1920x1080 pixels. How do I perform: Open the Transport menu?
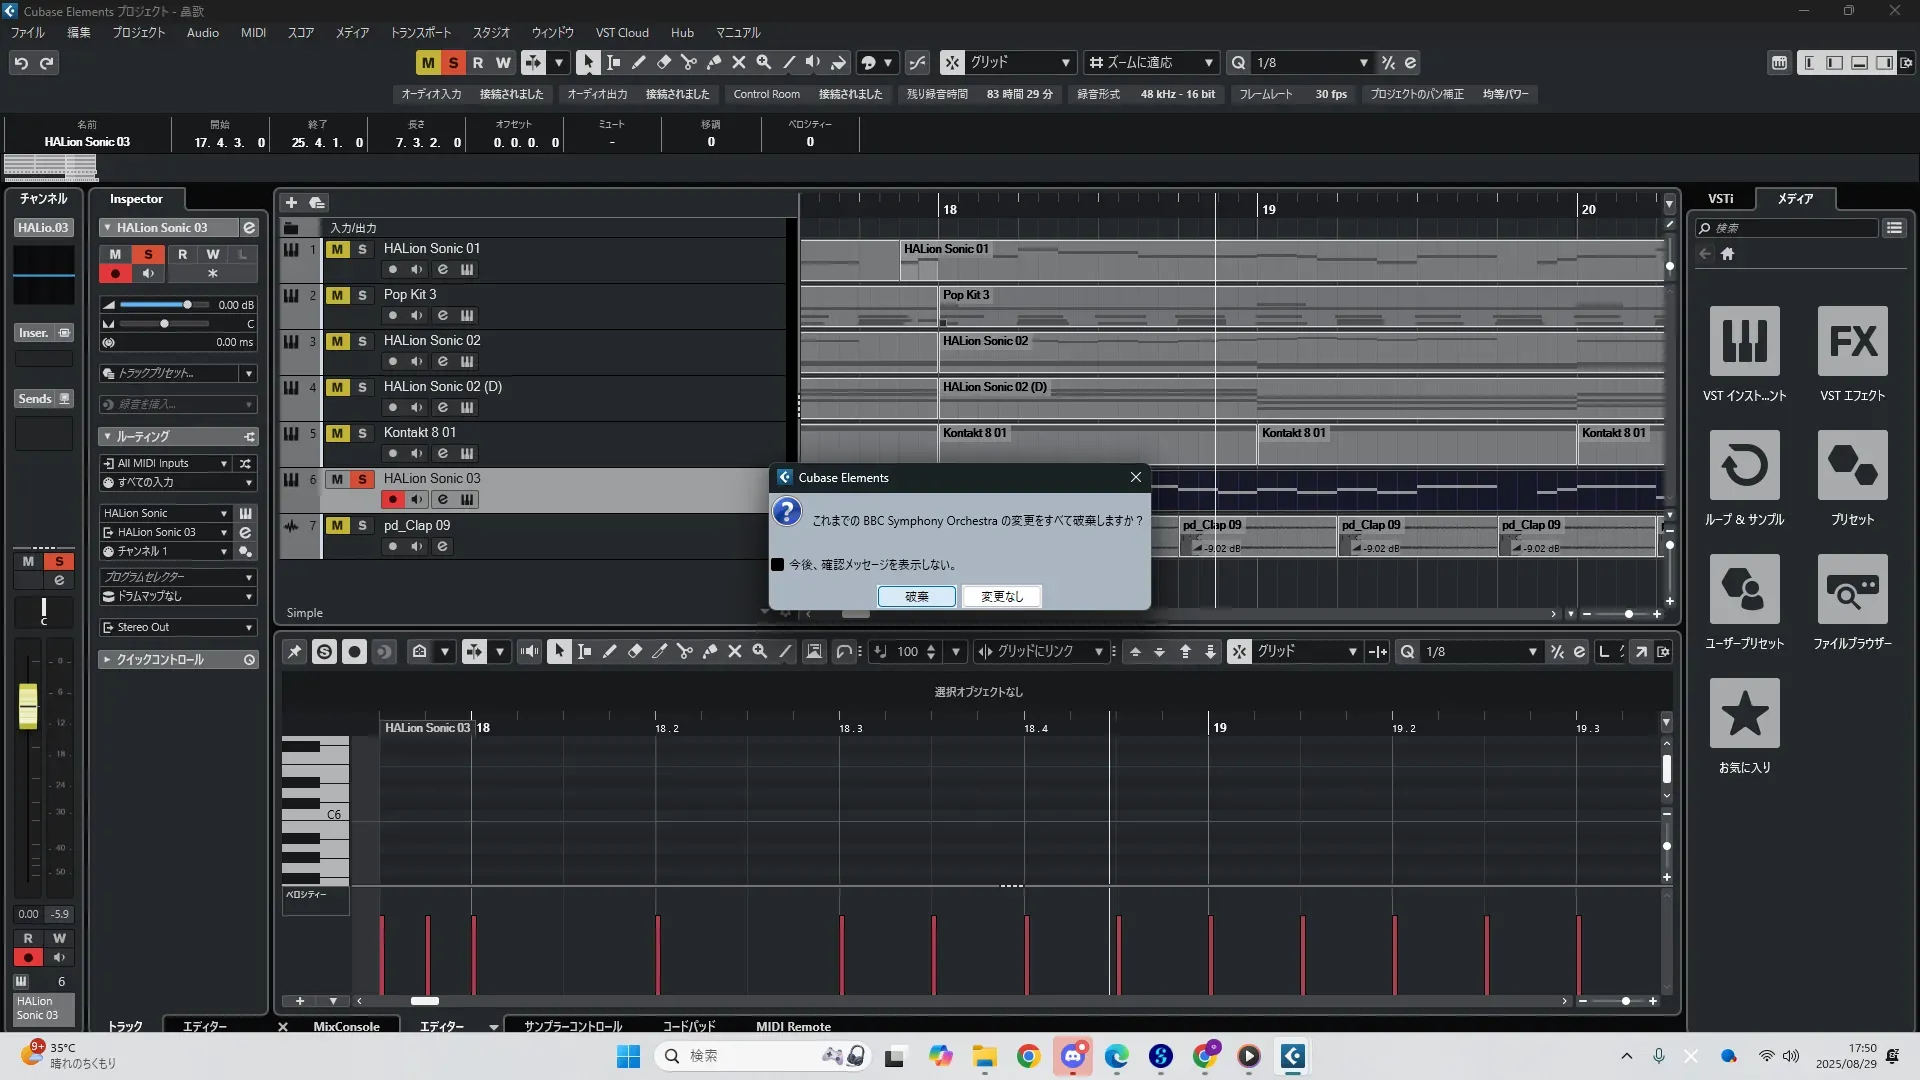pyautogui.click(x=420, y=32)
